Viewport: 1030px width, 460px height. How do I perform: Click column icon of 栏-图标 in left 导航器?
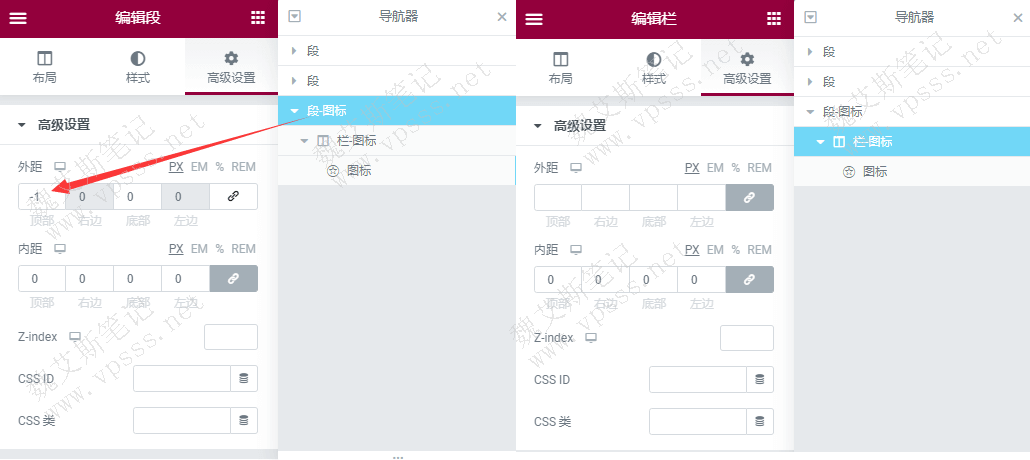[x=323, y=141]
